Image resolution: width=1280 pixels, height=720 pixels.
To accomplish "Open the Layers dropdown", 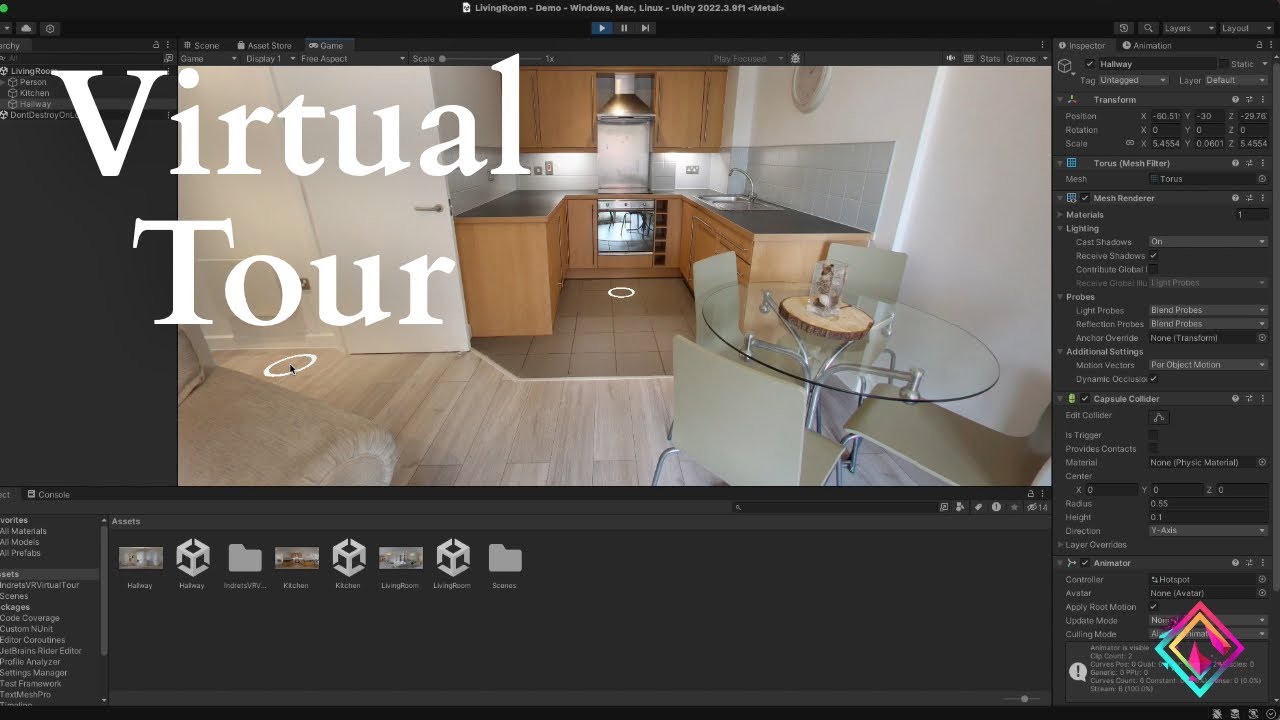I will click(1189, 28).
